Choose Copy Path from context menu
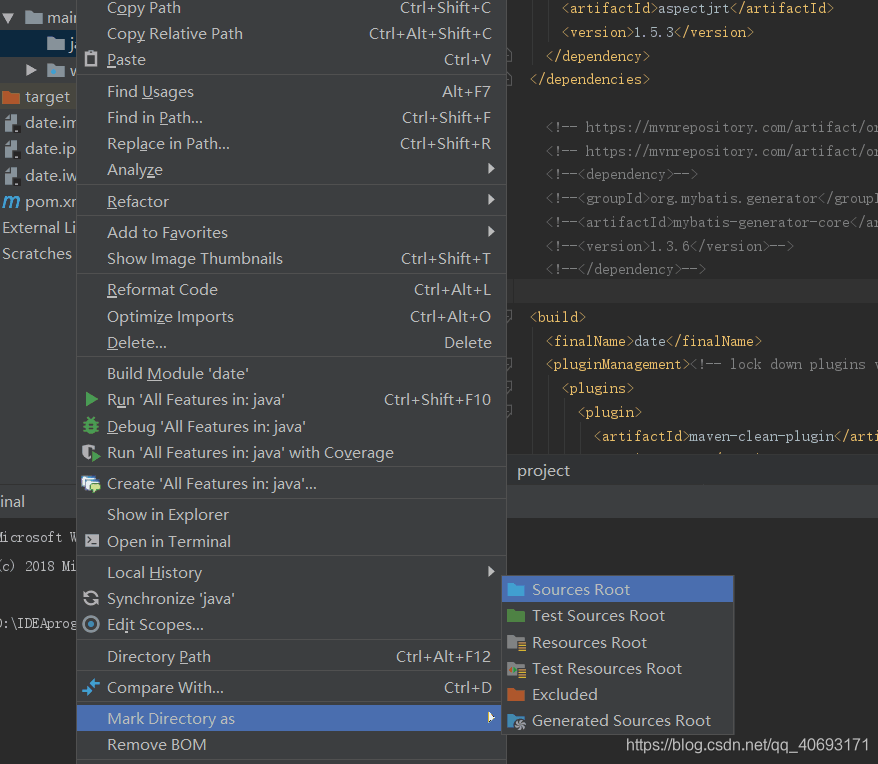The image size is (878, 764). point(291,8)
